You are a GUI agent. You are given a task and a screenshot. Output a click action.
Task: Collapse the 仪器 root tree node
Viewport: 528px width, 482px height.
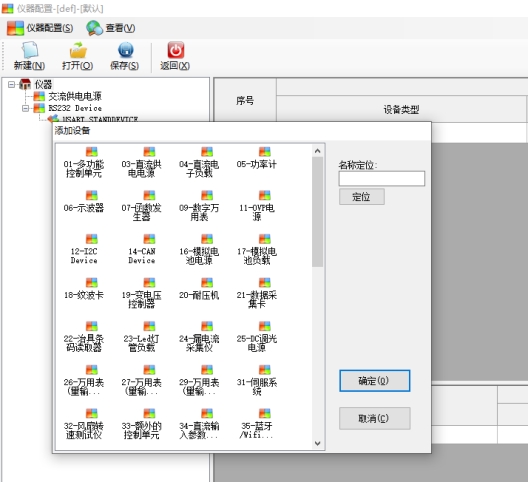click(x=11, y=84)
